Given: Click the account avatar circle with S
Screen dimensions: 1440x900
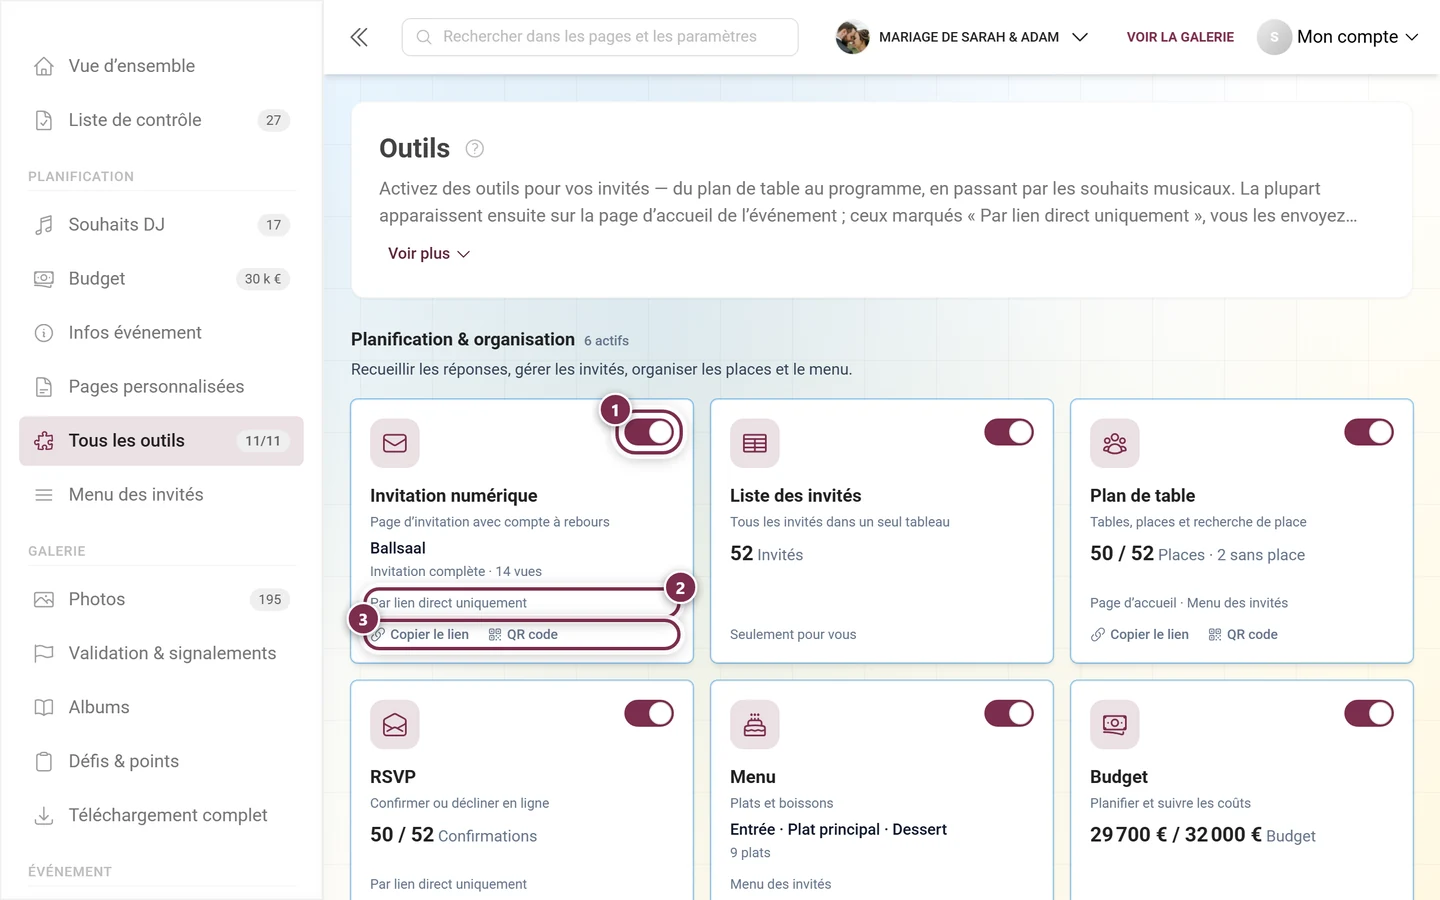Looking at the screenshot, I should pos(1274,37).
